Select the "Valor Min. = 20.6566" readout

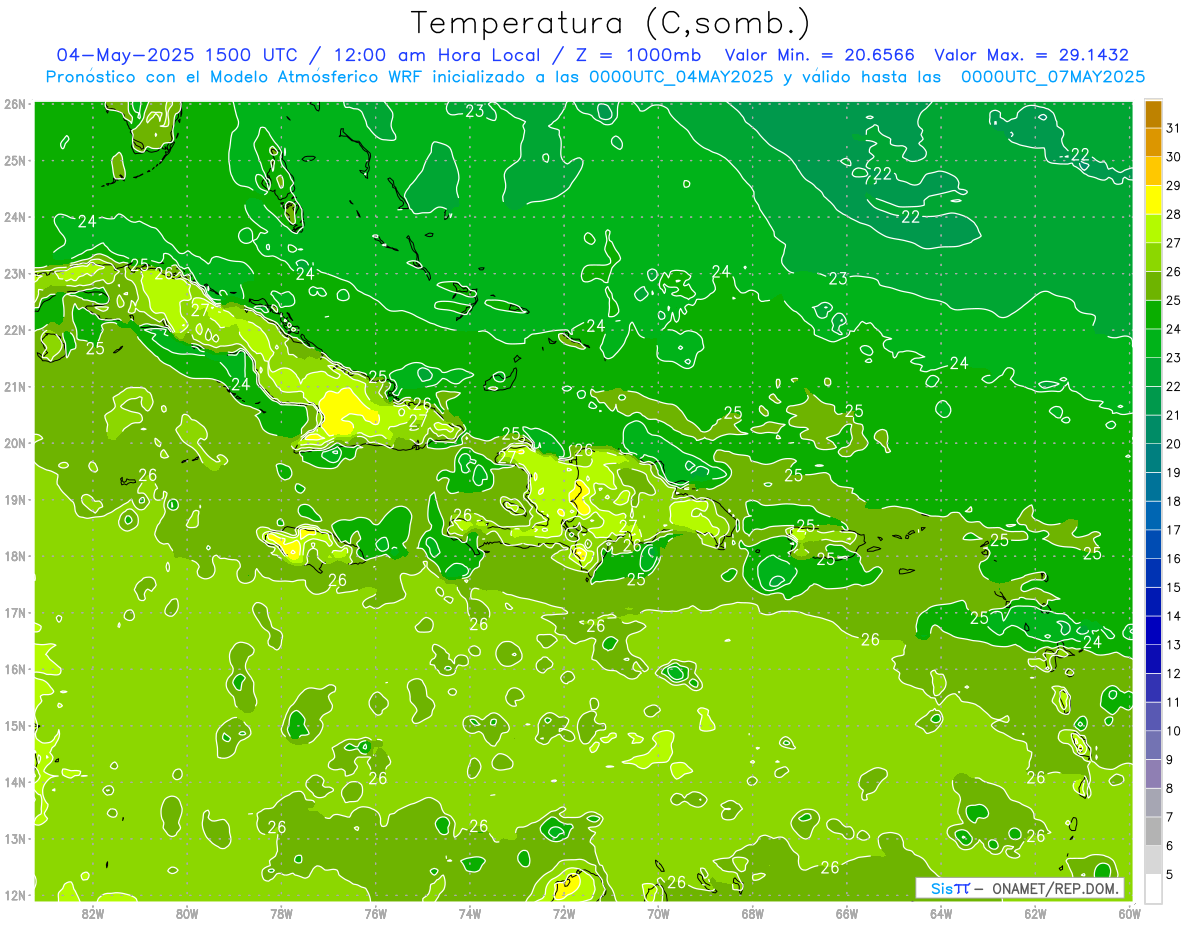tap(820, 55)
